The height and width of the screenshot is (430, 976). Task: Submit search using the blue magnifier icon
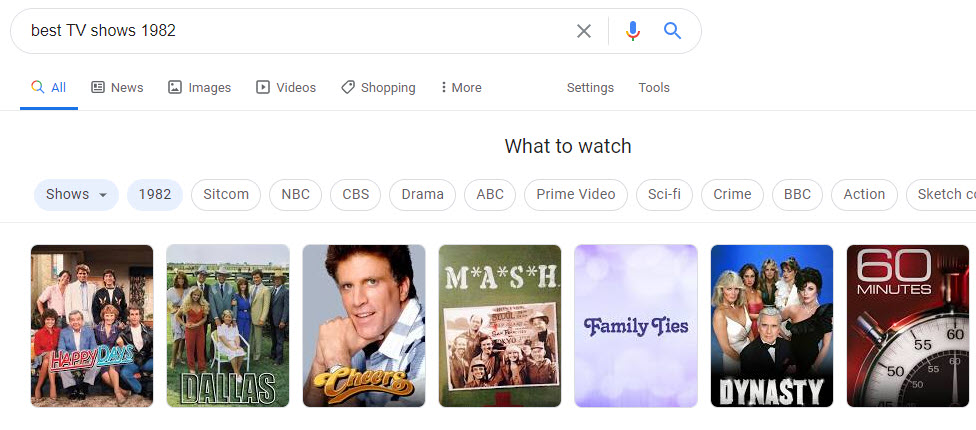(x=673, y=31)
